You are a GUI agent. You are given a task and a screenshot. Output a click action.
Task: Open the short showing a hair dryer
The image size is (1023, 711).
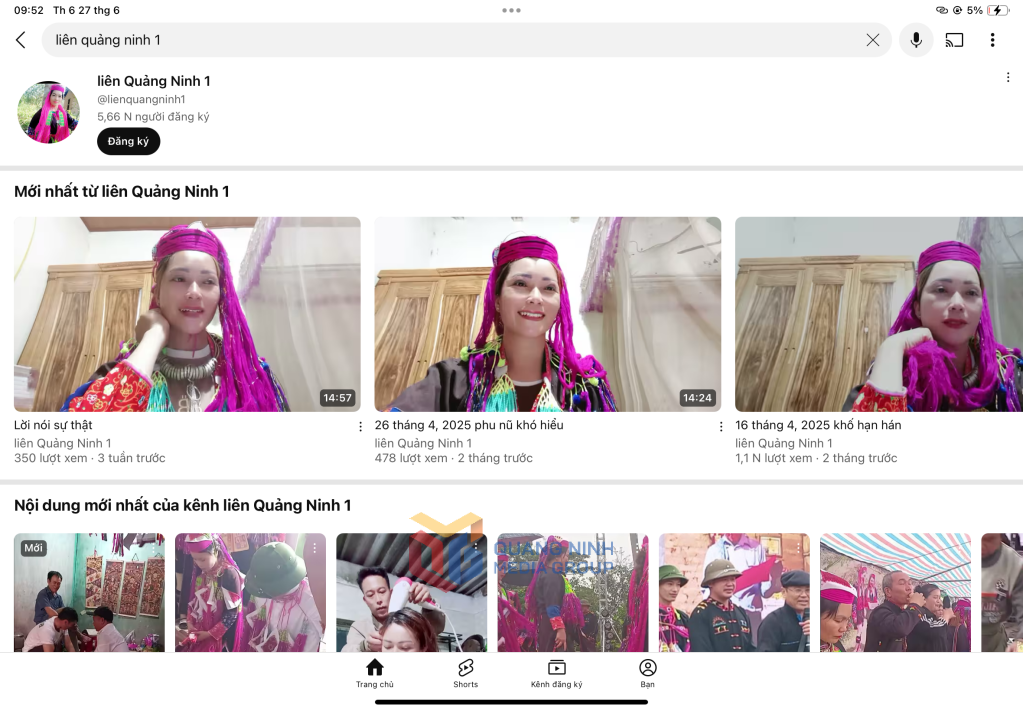pos(412,592)
